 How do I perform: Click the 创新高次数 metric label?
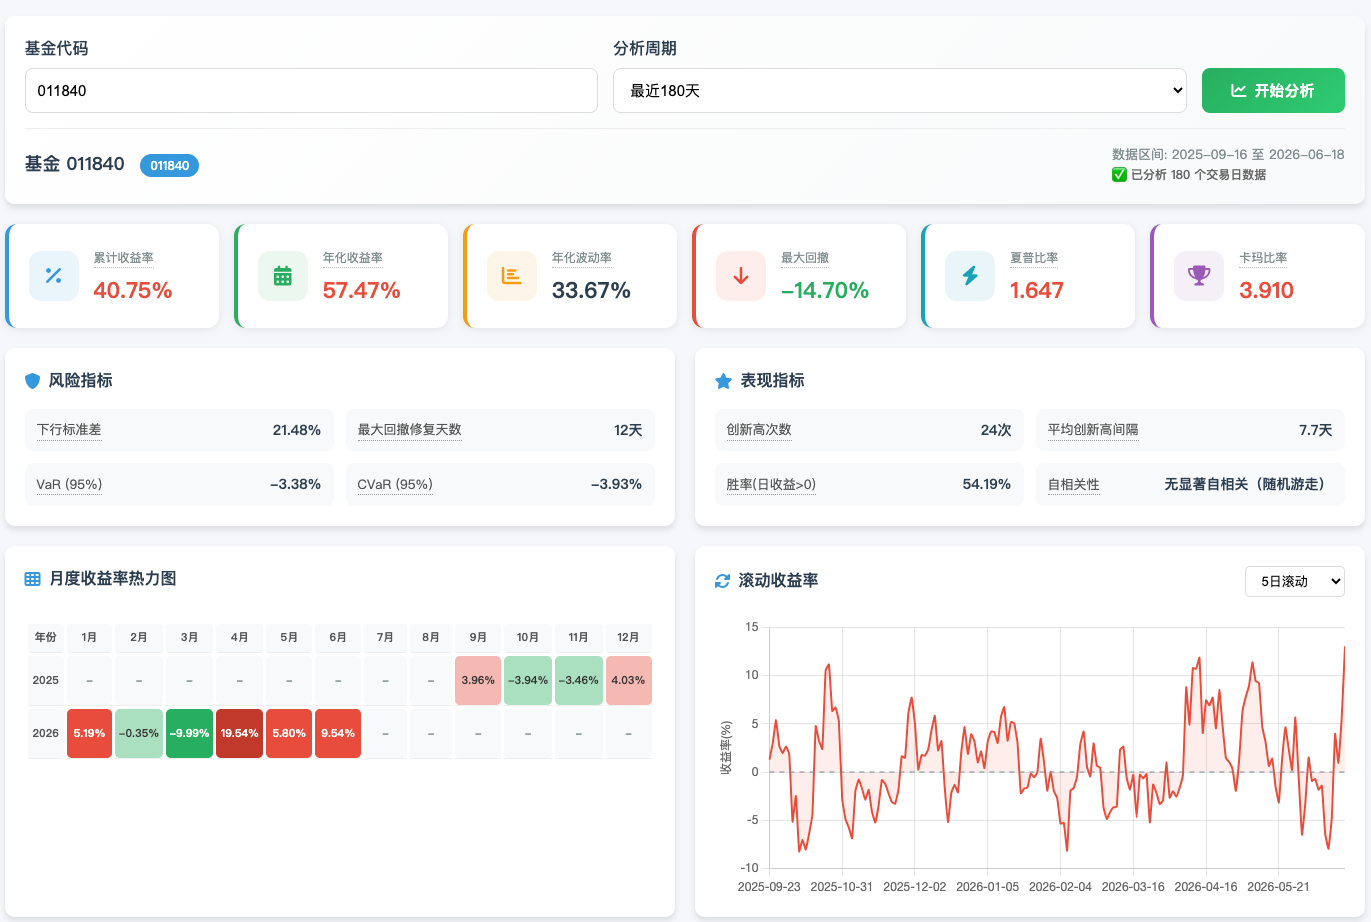click(759, 430)
